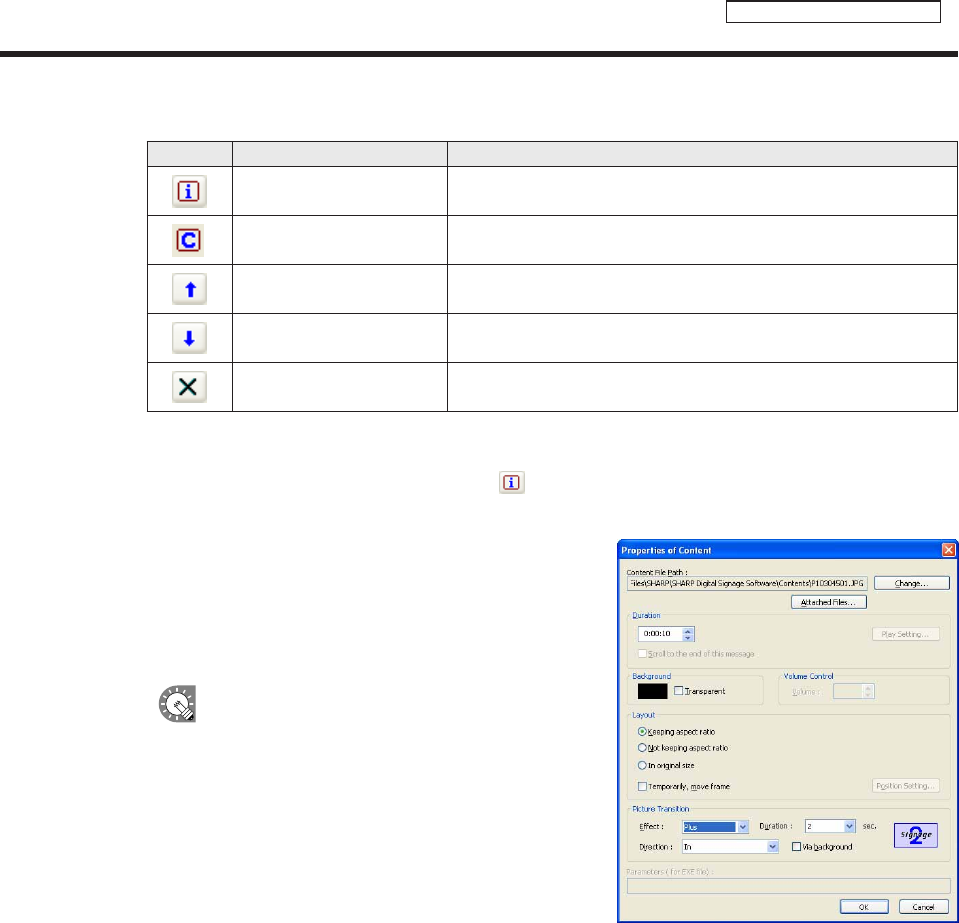
Task: Click the Duration time field 0:00:10
Action: pos(659,633)
